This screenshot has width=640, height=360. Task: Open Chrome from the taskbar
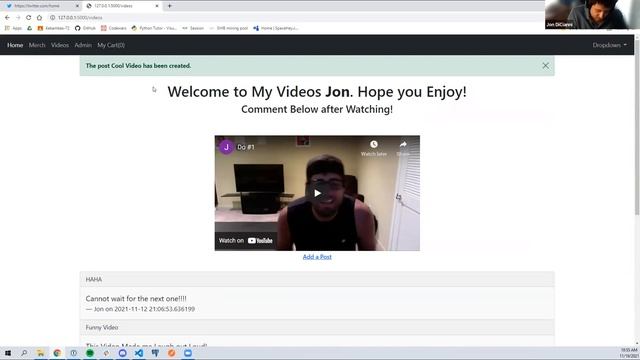click(x=57, y=353)
